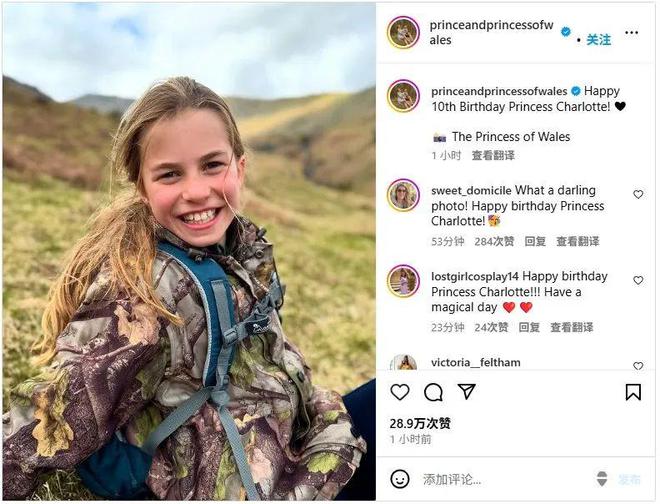Like the post with the heart icon
660x504 pixels.
pos(399,392)
